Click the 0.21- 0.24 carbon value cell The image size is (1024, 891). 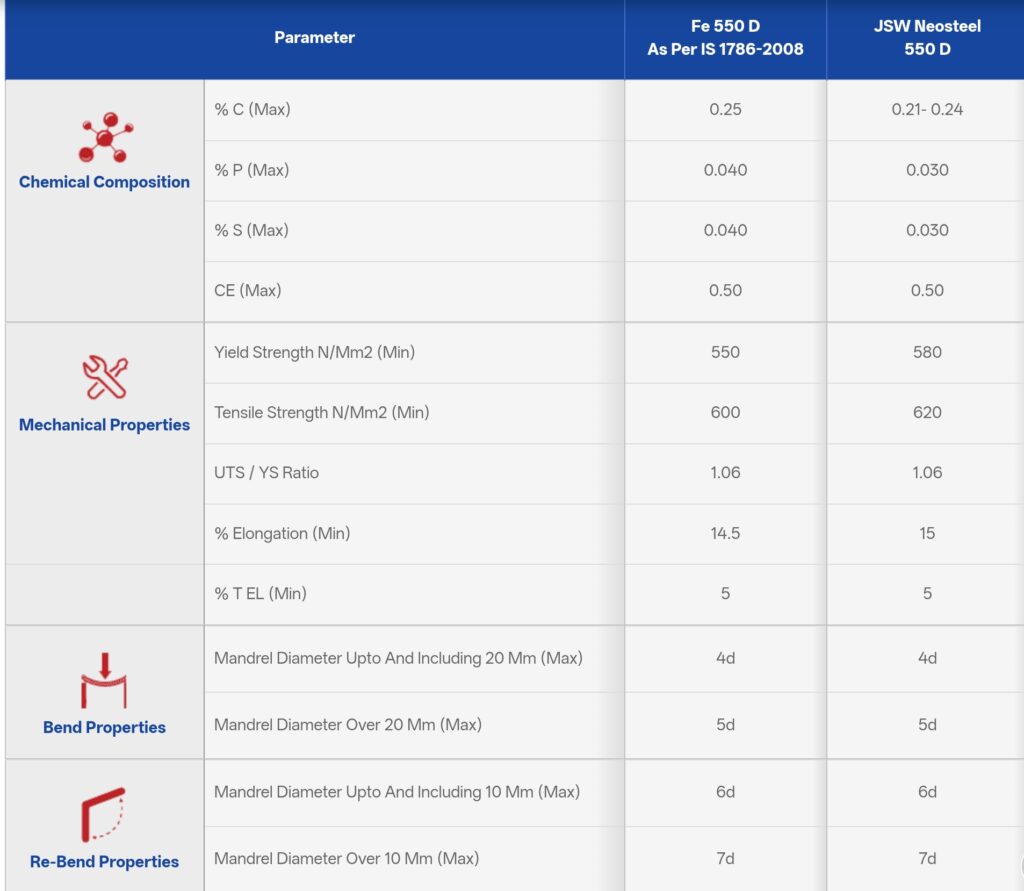click(926, 110)
